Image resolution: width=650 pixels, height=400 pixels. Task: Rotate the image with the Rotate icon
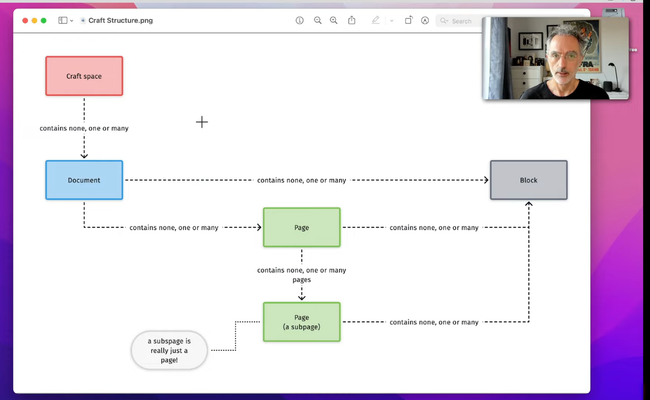(408, 20)
